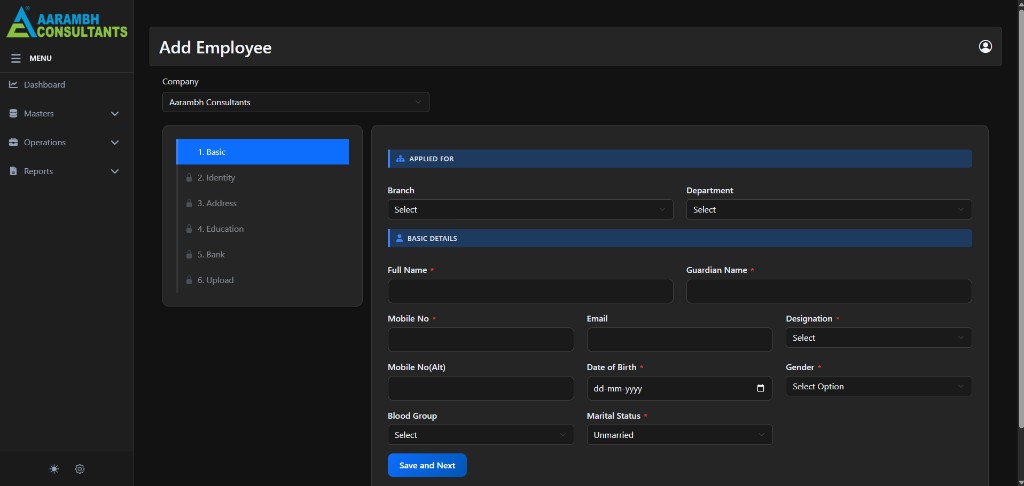1024x486 pixels.
Task: Select the 6. Upload step
Action: [263, 280]
